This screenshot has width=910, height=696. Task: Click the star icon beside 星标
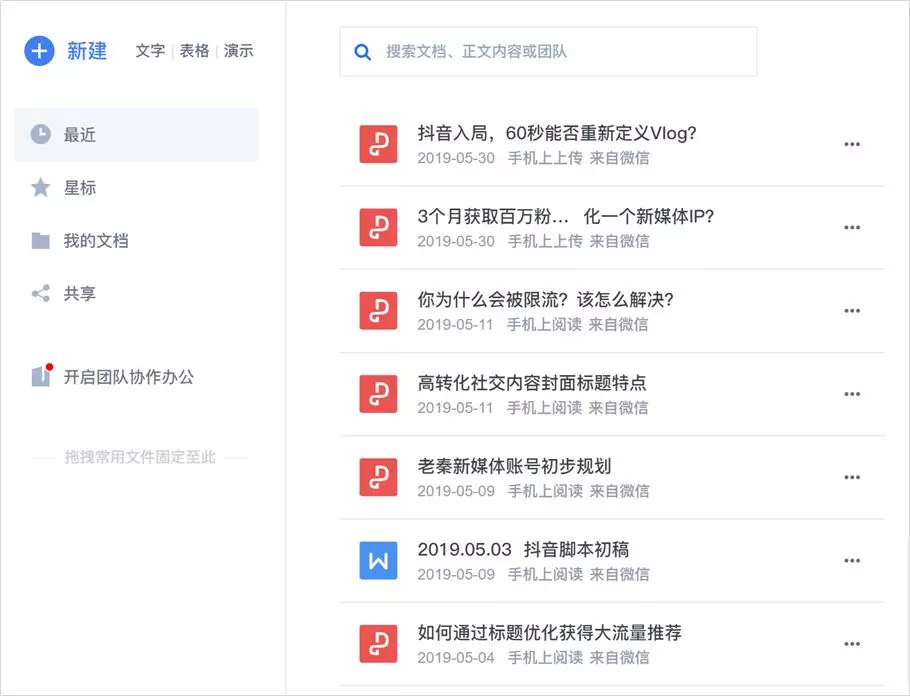(41, 187)
